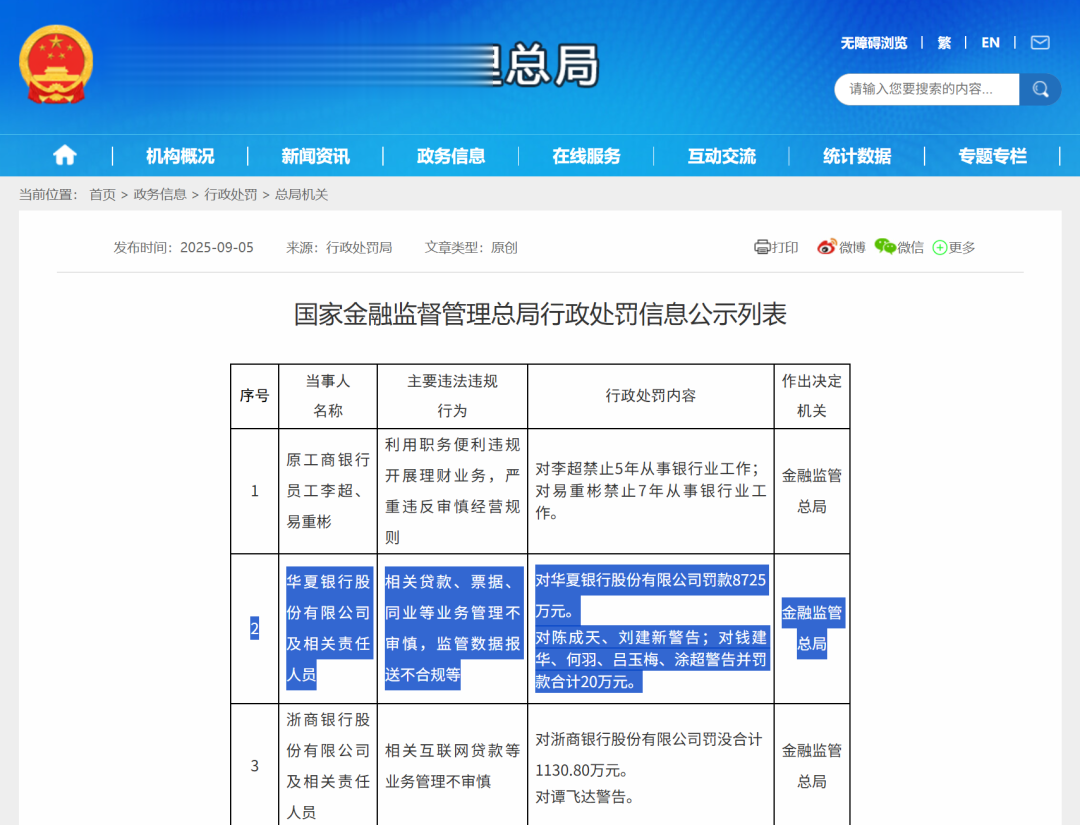Screen dimensions: 1080x825
Task: Click the cell 原工商银行员工李超、易重彬
Action: (x=328, y=491)
